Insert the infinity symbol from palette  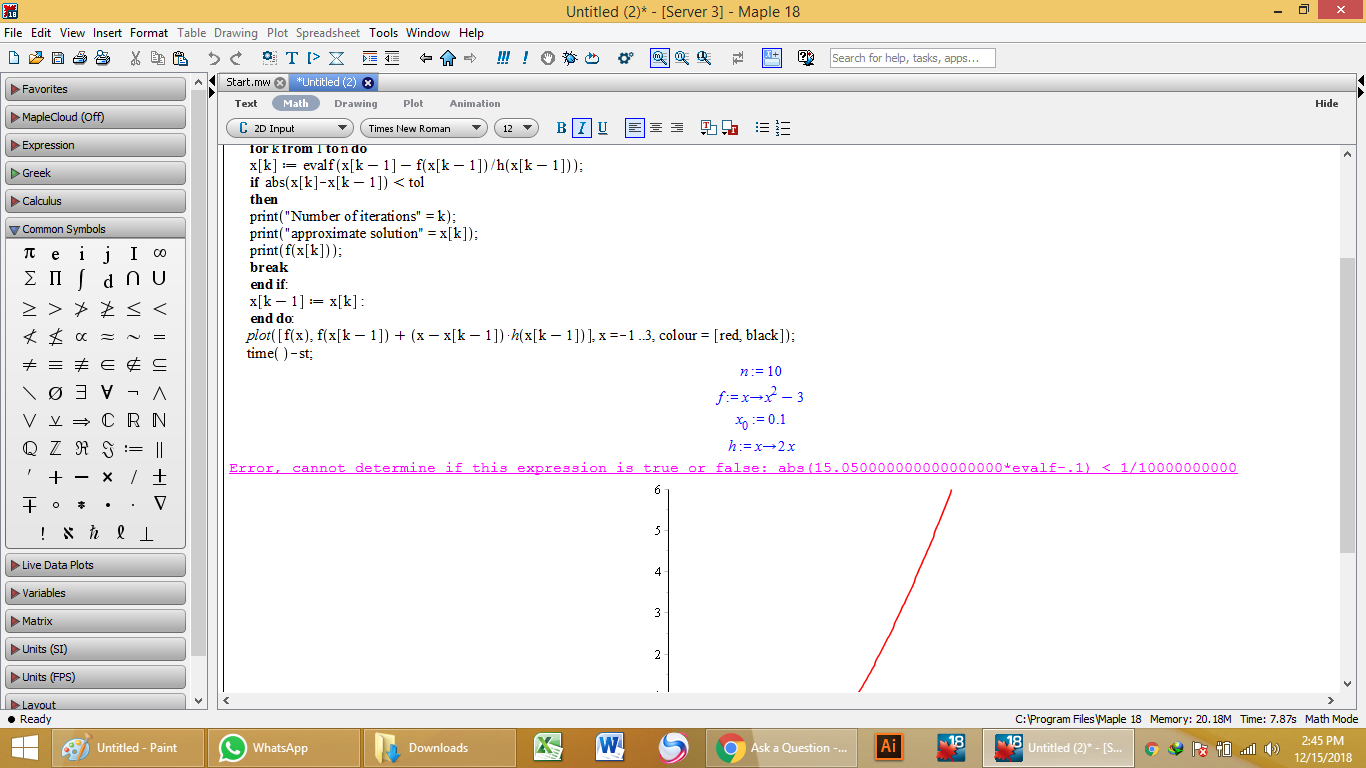point(159,253)
